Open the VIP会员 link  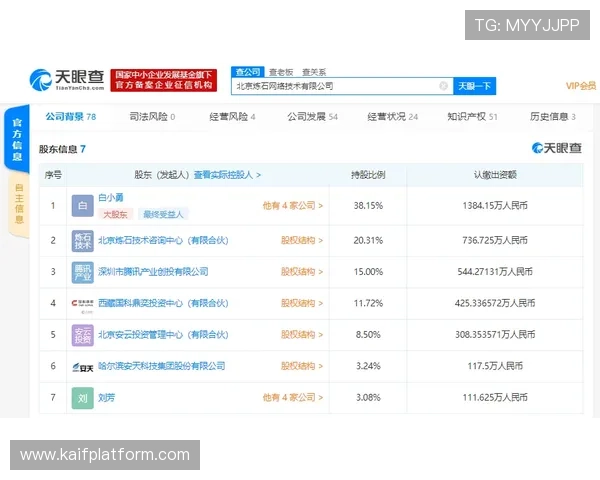coord(581,86)
